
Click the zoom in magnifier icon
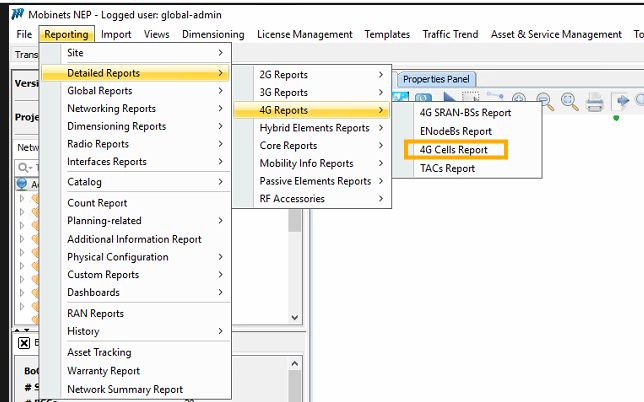pyautogui.click(x=519, y=100)
